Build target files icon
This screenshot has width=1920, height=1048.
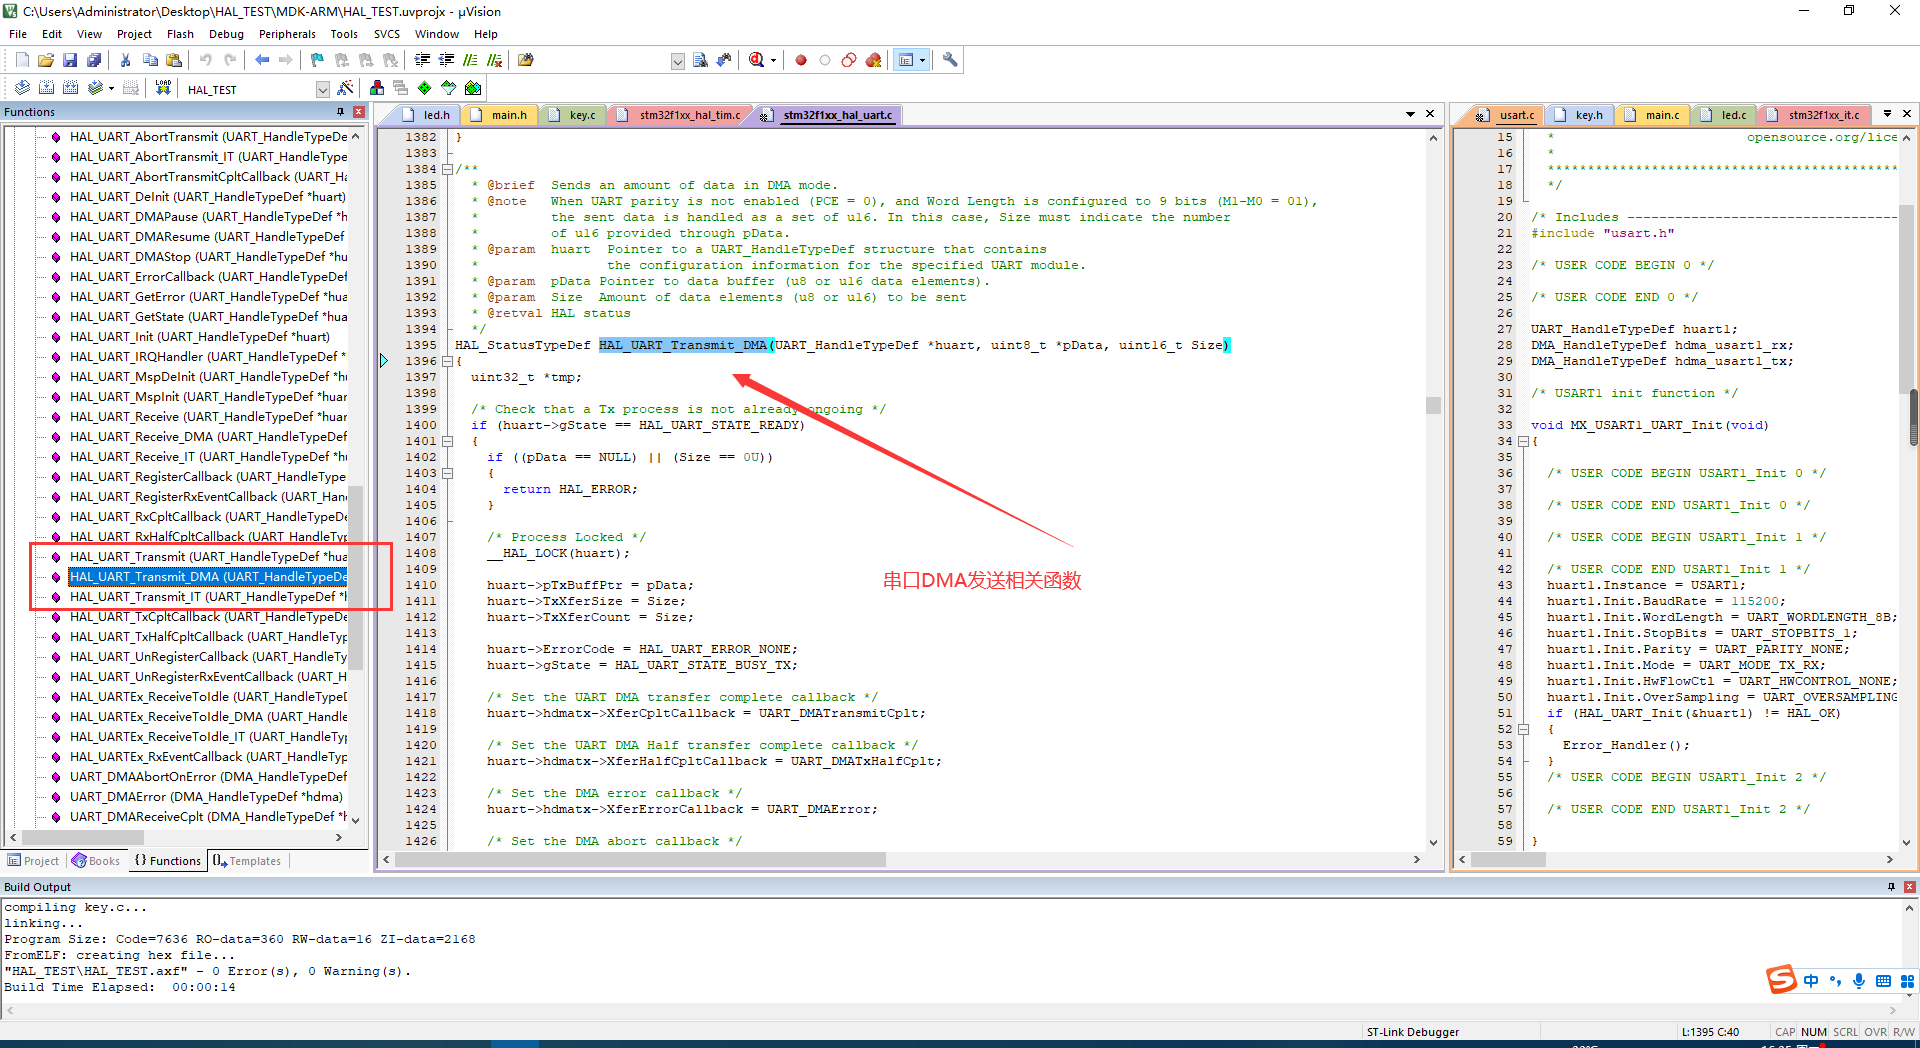click(46, 88)
